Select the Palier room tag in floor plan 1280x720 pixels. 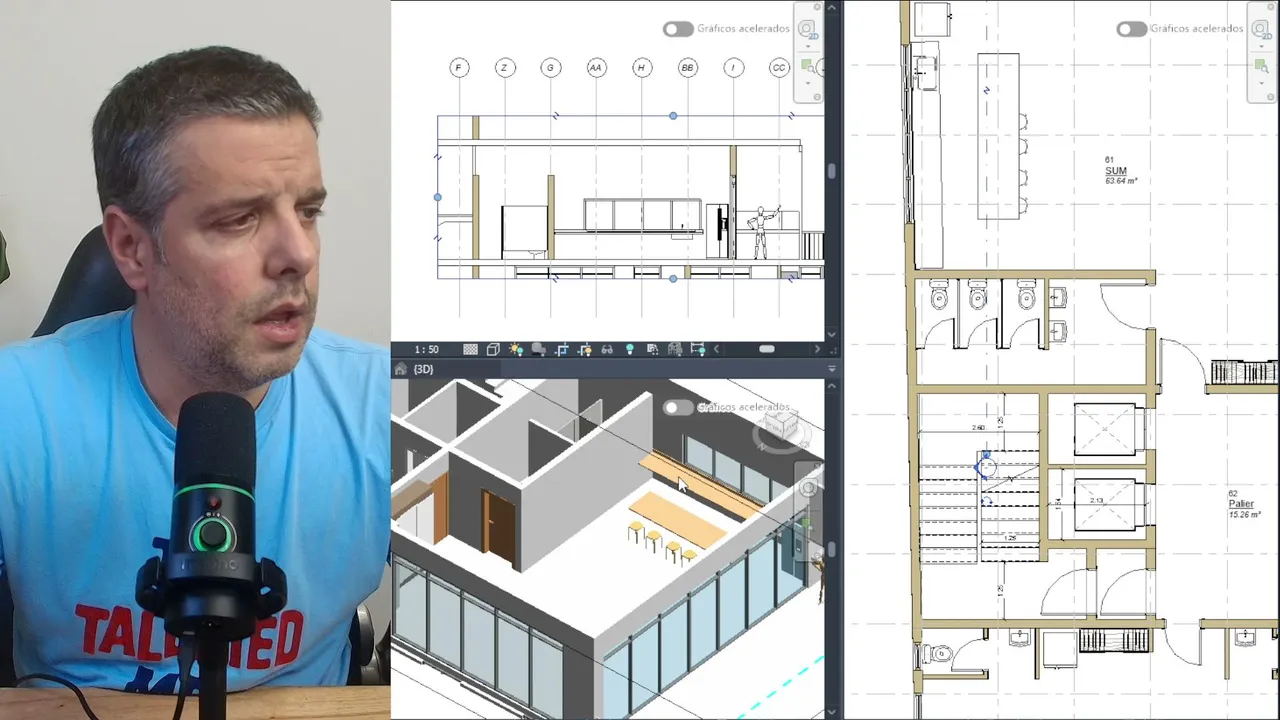point(1241,504)
